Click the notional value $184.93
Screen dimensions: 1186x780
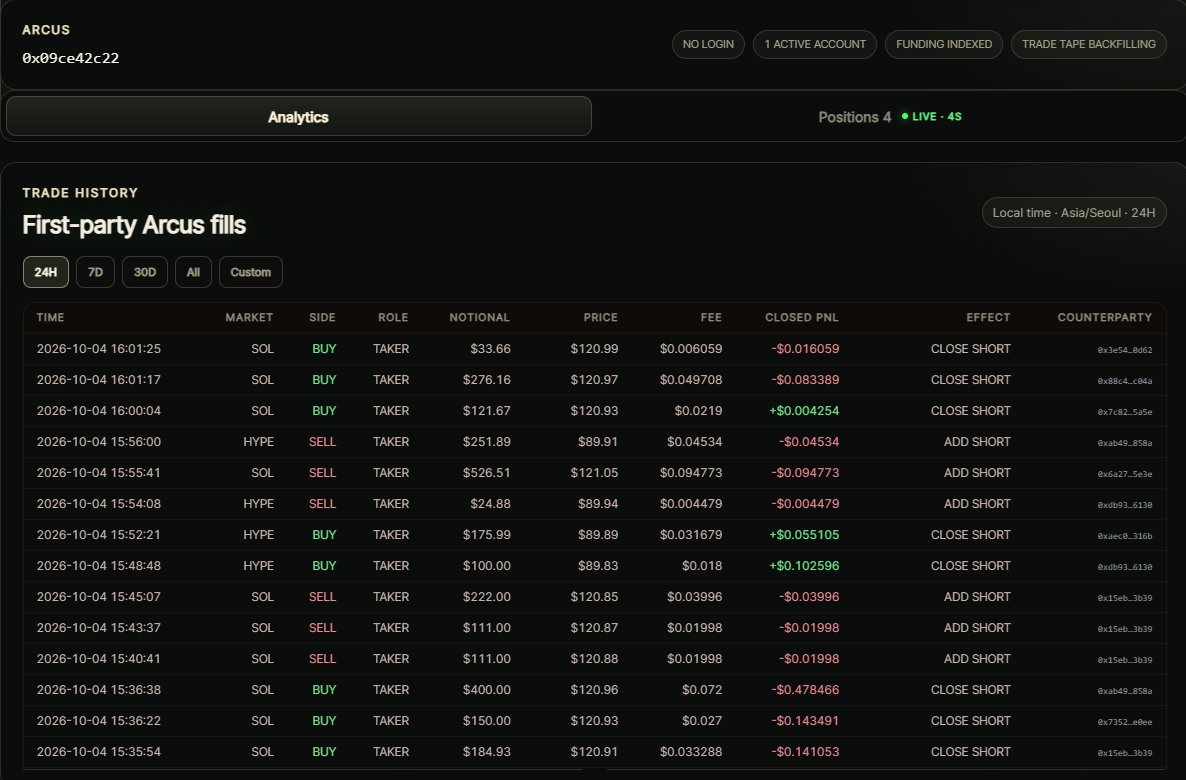(x=486, y=752)
